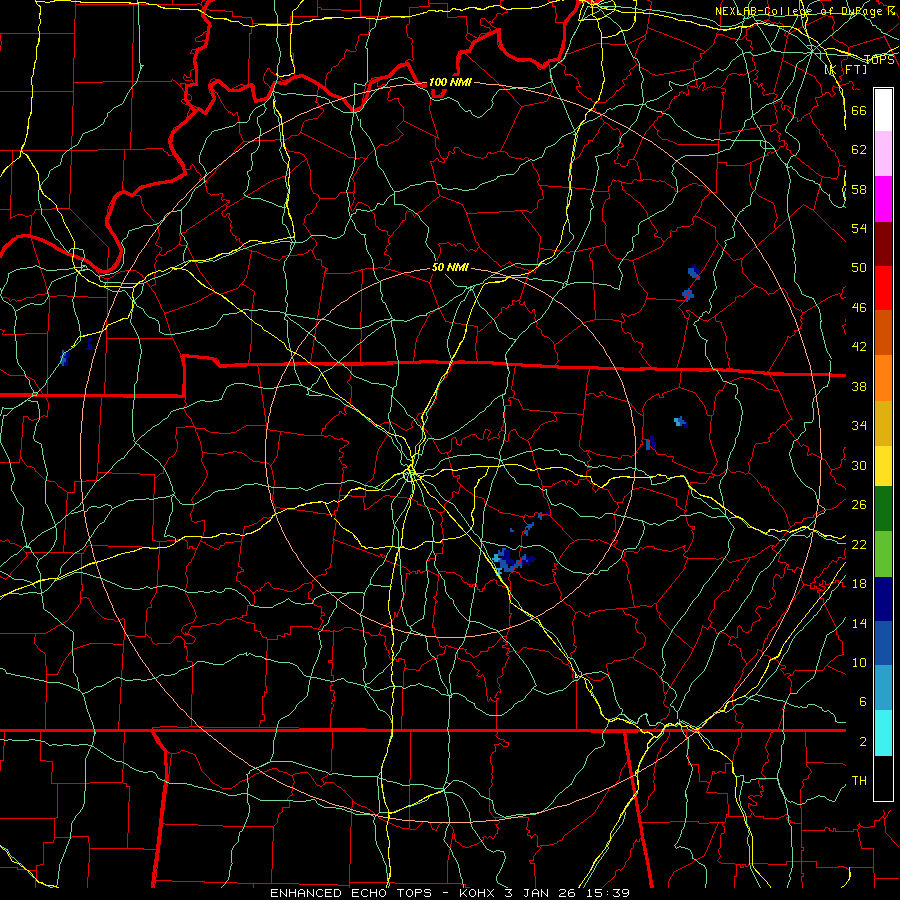Click the isolated blue echo near the map's west edge

(x=65, y=358)
